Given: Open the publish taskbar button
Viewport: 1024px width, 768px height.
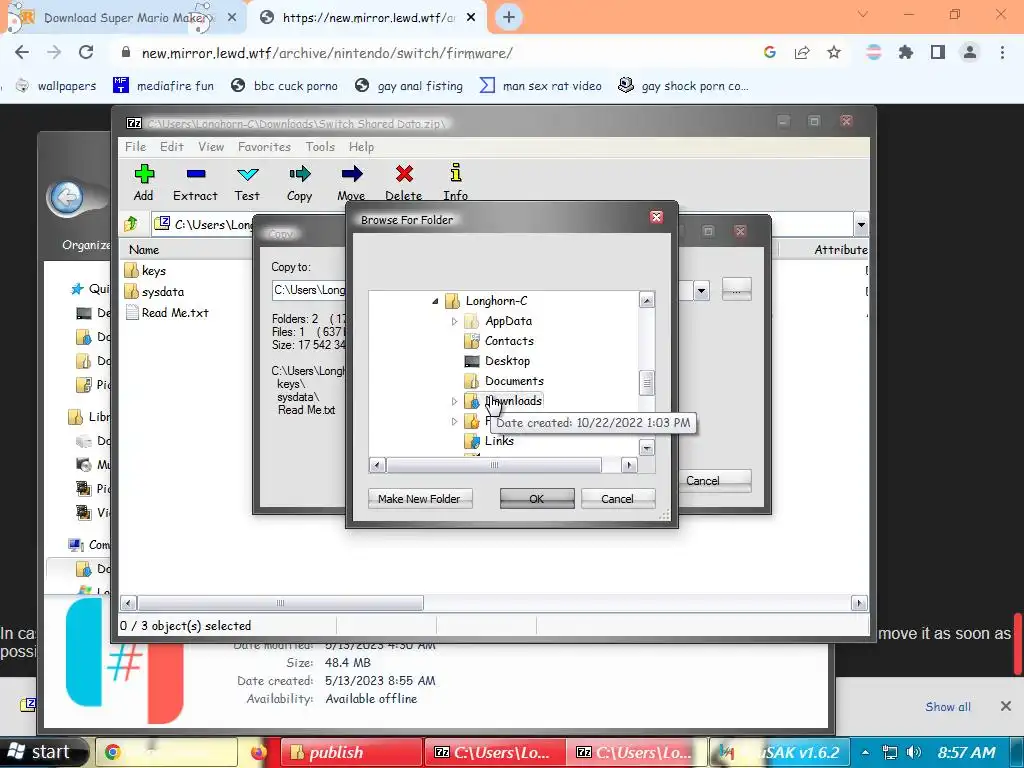Looking at the screenshot, I should [353, 752].
